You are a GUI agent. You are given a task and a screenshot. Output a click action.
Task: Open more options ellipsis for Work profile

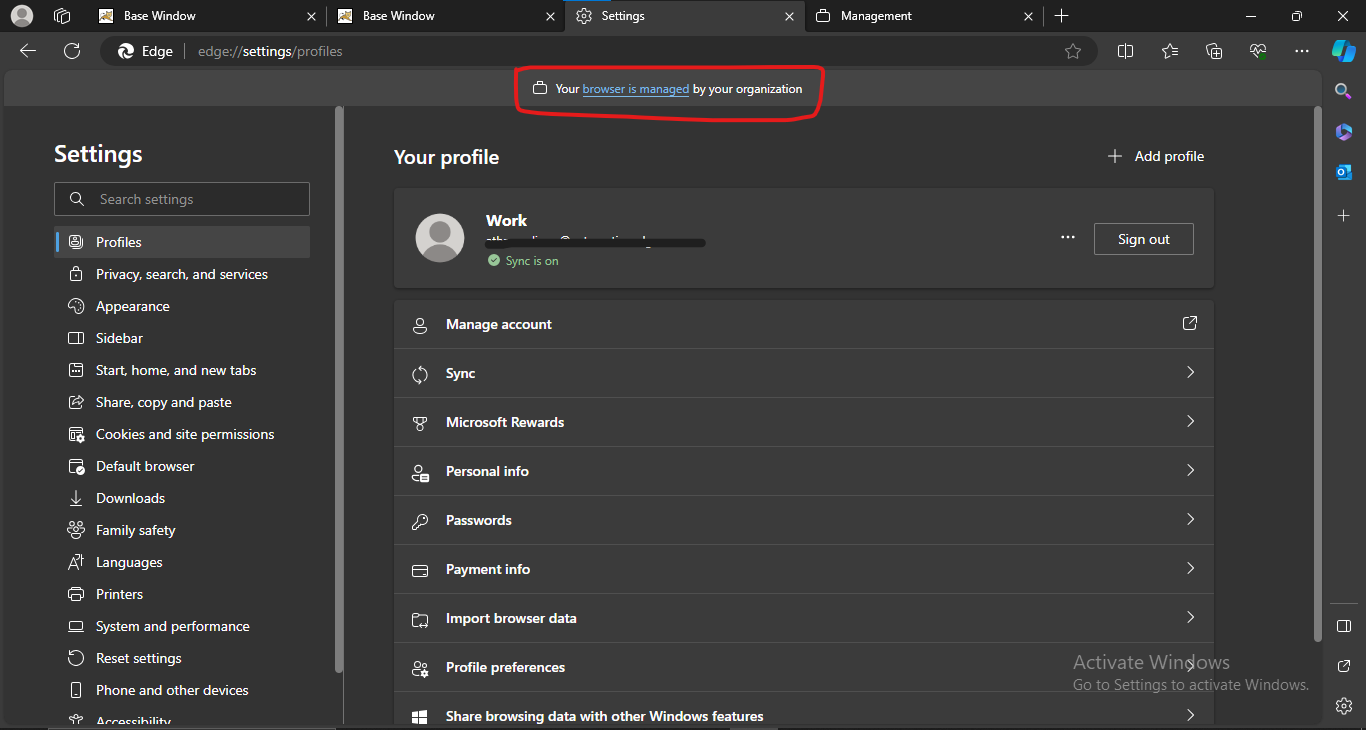(x=1068, y=238)
